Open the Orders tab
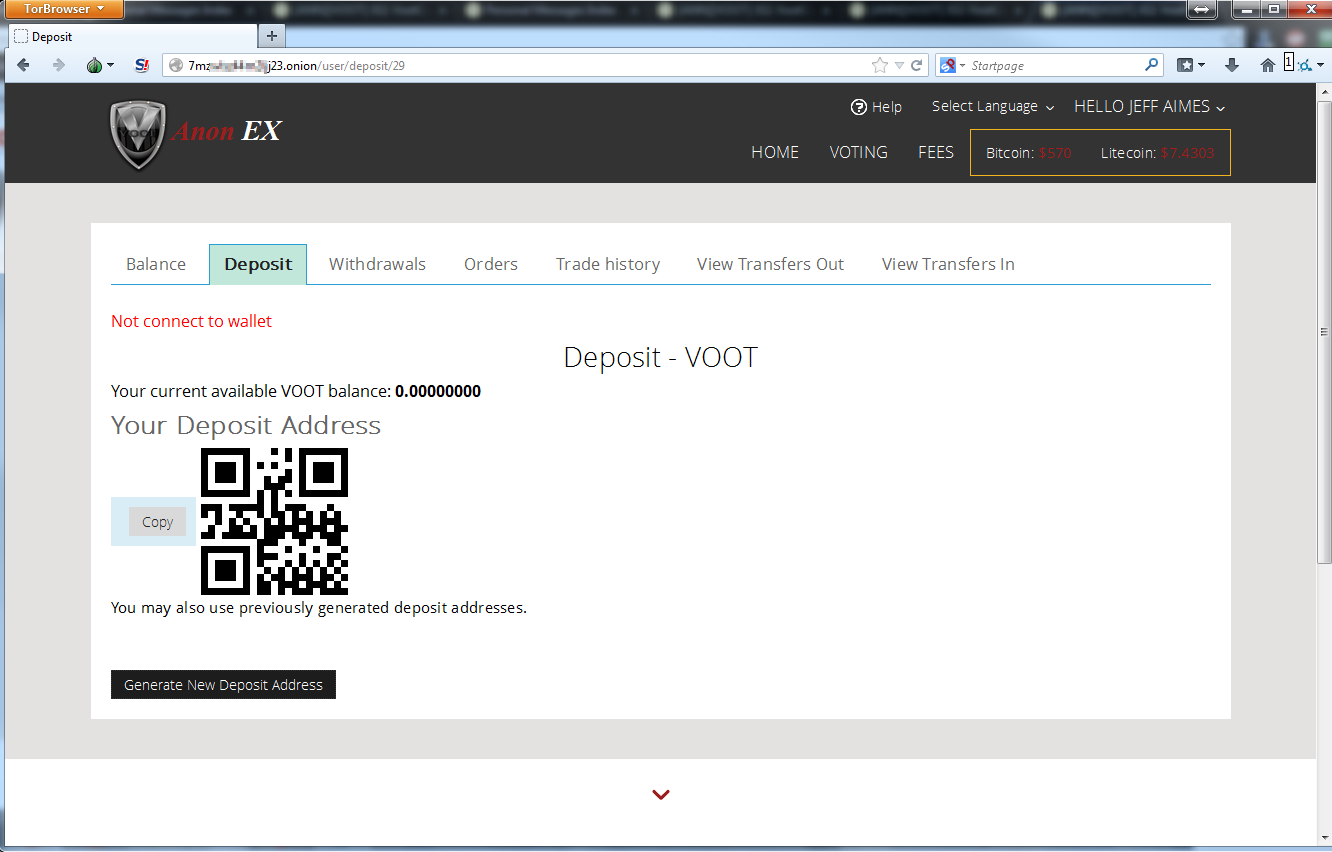The image size is (1332, 852). (x=491, y=264)
